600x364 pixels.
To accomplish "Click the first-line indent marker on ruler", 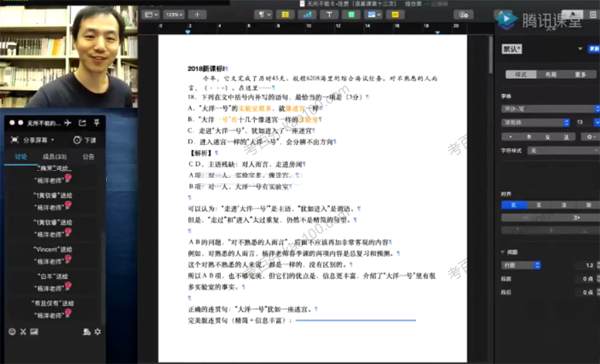I will point(188,32).
